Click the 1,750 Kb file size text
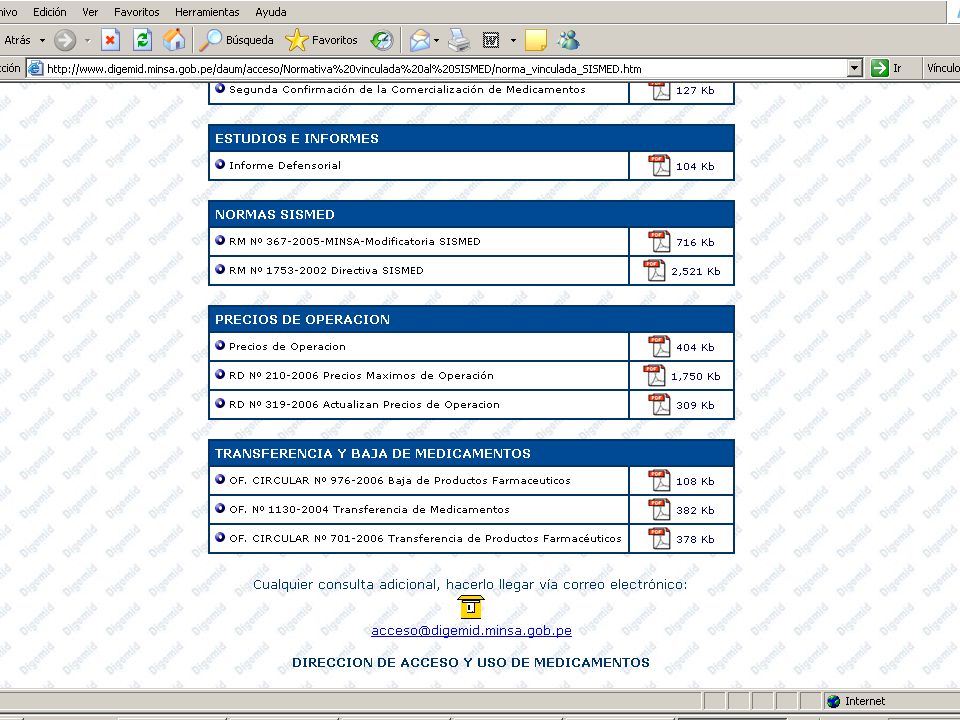Screen dimensions: 960x720 pos(696,377)
